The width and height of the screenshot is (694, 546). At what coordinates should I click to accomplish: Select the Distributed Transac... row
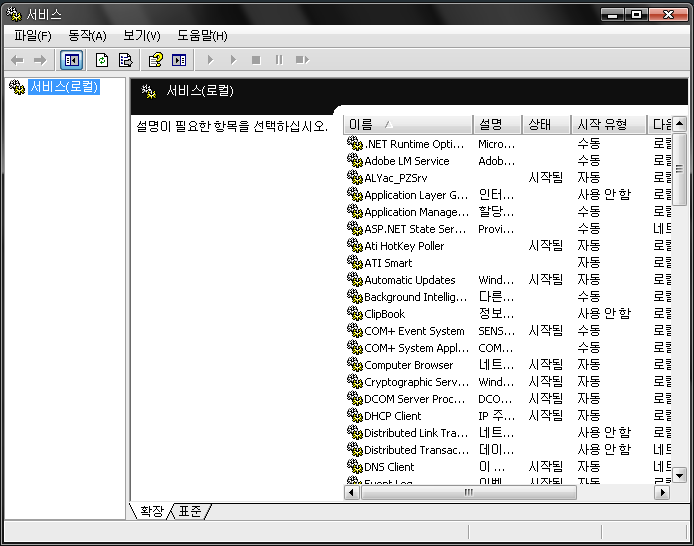(x=508, y=449)
